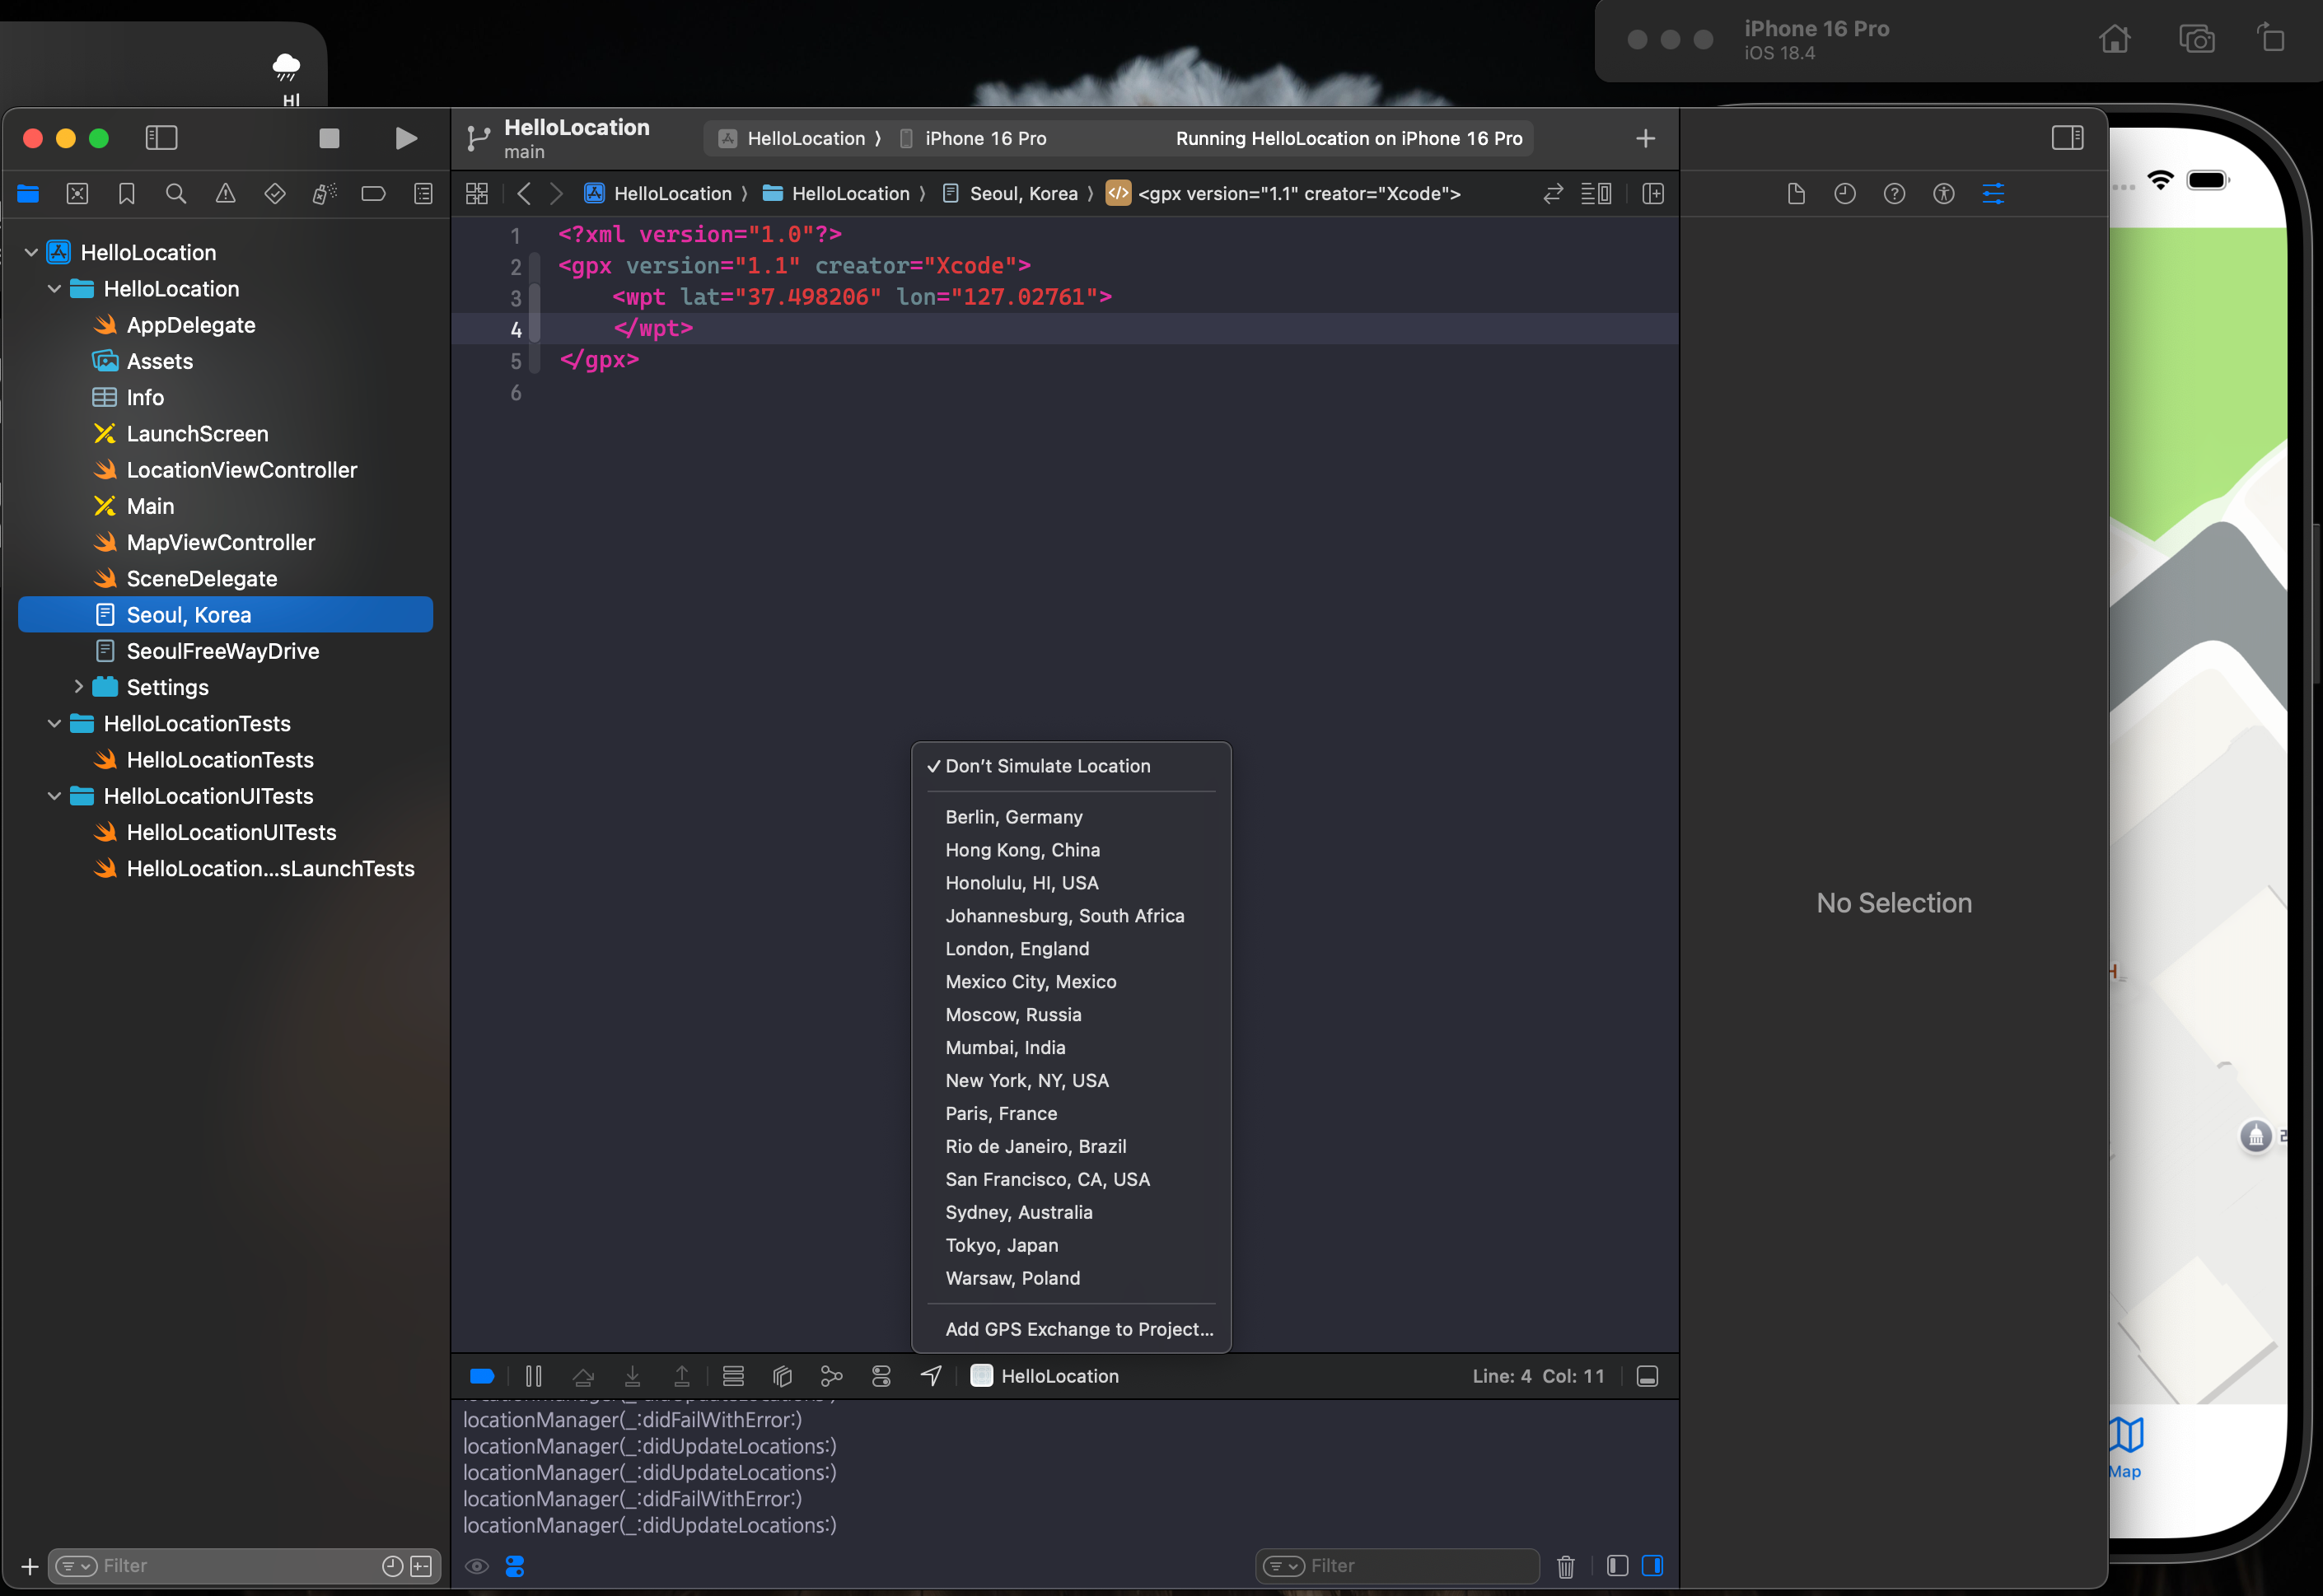Toggle the variables view pane
The height and width of the screenshot is (1596, 2323).
(x=1617, y=1566)
